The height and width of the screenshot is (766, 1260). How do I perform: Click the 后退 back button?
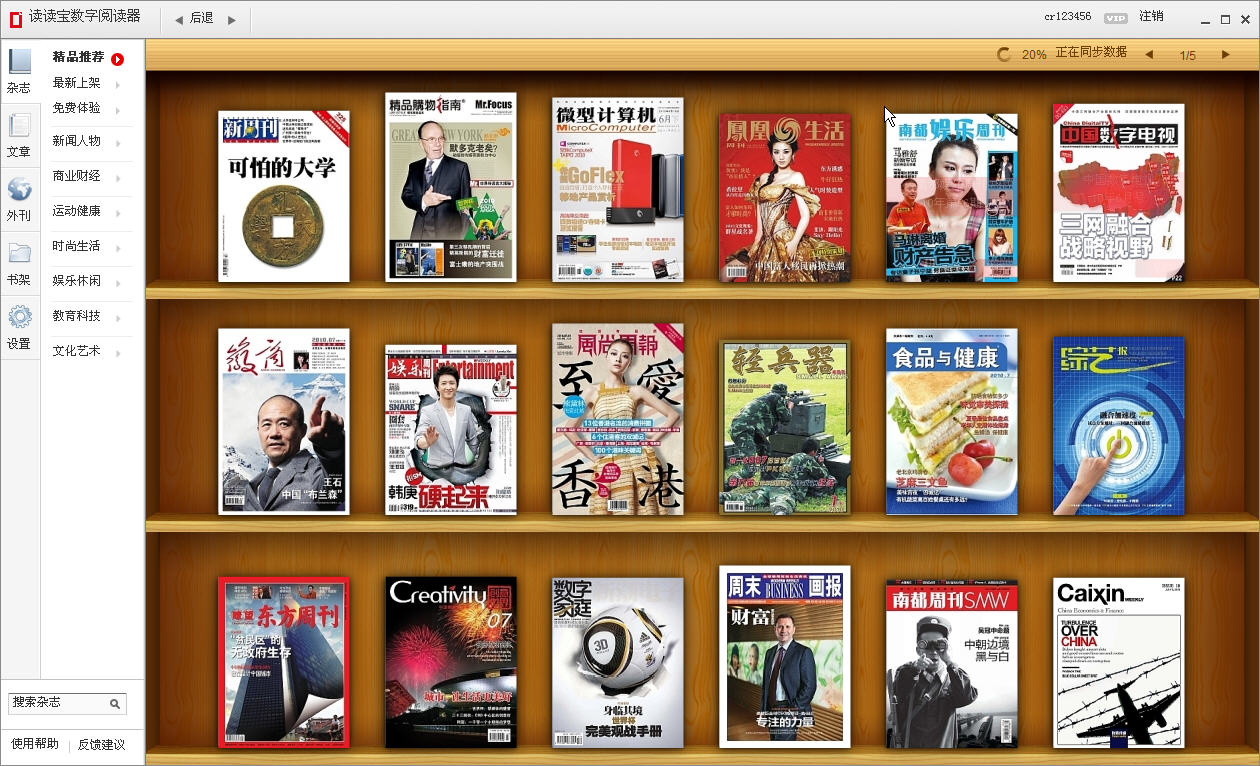click(x=202, y=18)
